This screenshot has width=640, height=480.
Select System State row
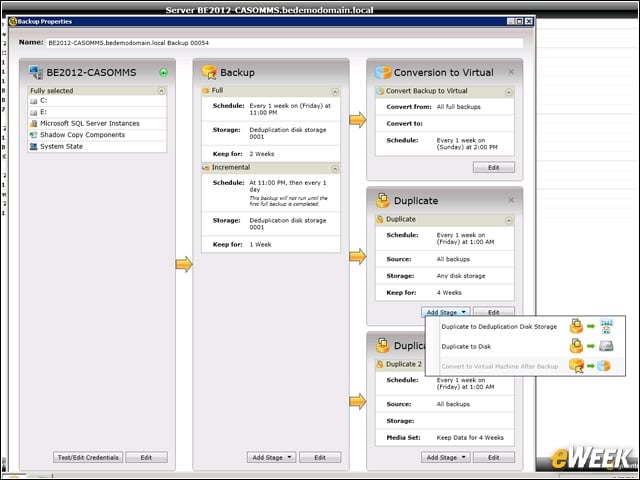click(x=97, y=146)
